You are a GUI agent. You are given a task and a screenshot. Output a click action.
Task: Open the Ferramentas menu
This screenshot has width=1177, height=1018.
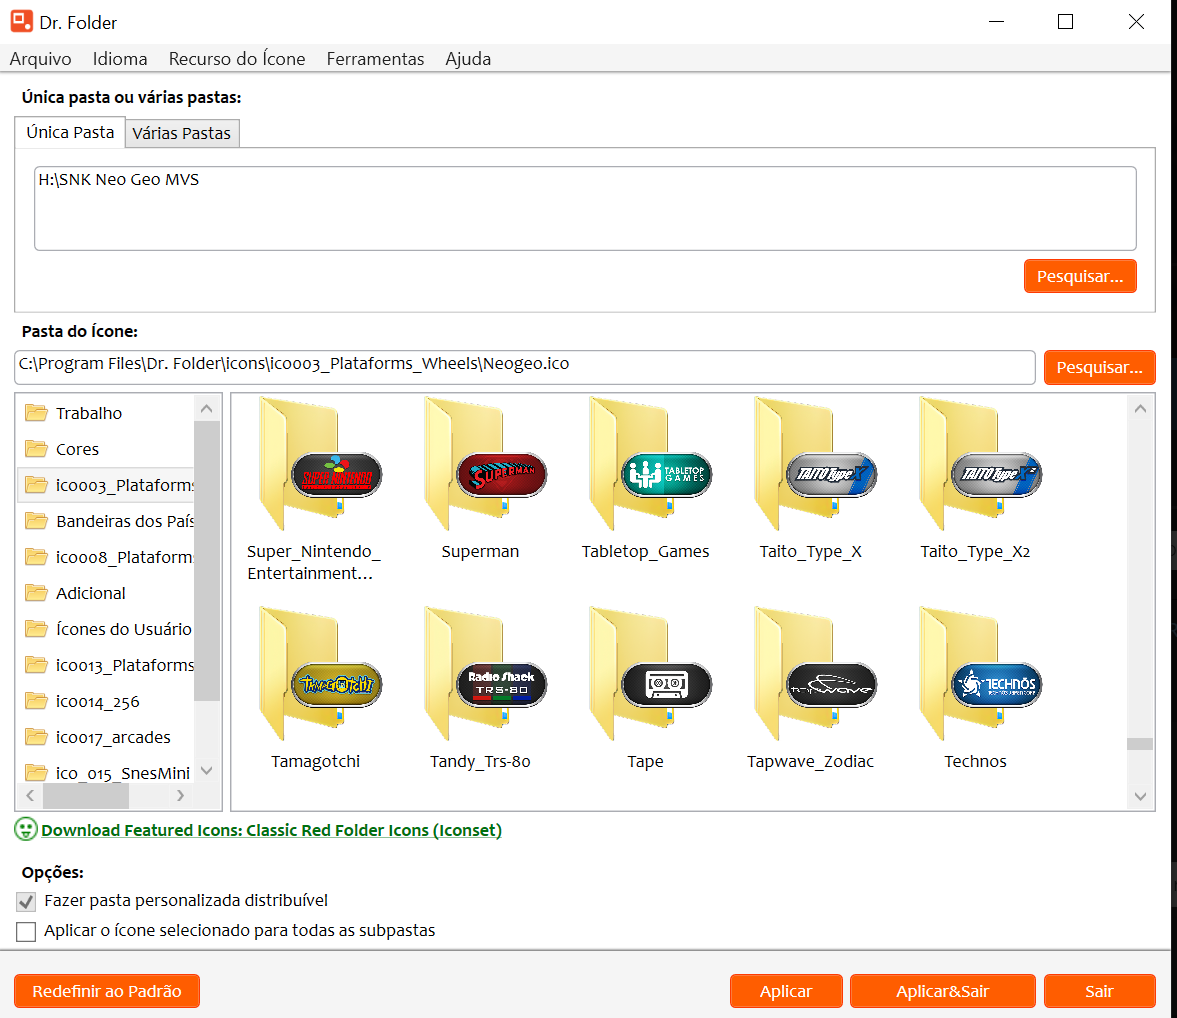[375, 59]
